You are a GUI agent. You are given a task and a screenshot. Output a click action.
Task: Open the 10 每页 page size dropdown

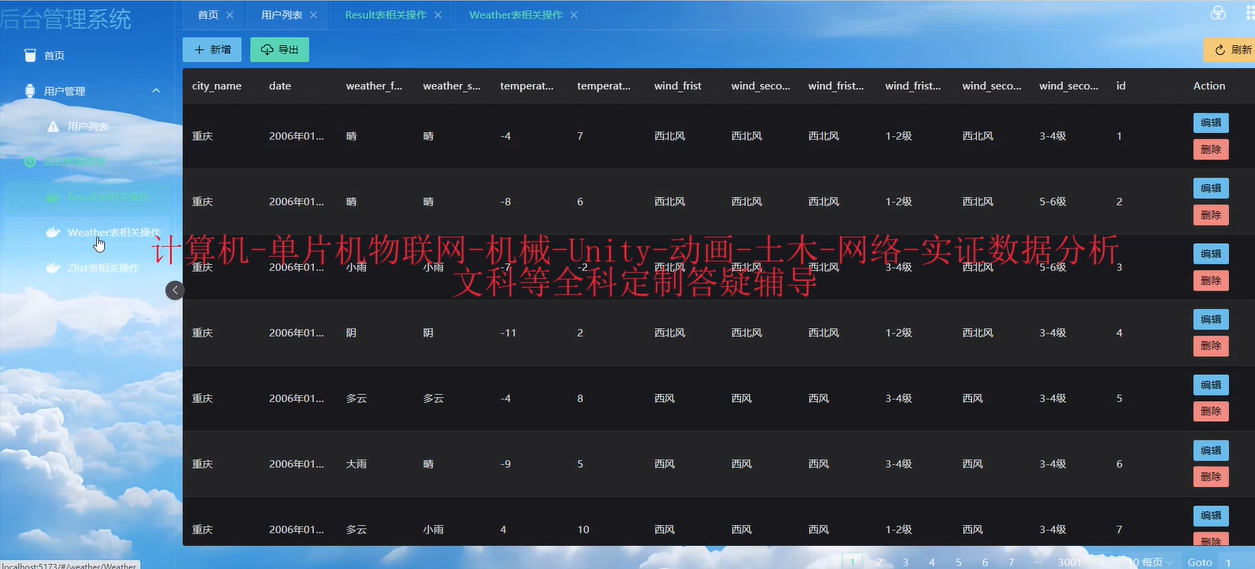pyautogui.click(x=1150, y=562)
